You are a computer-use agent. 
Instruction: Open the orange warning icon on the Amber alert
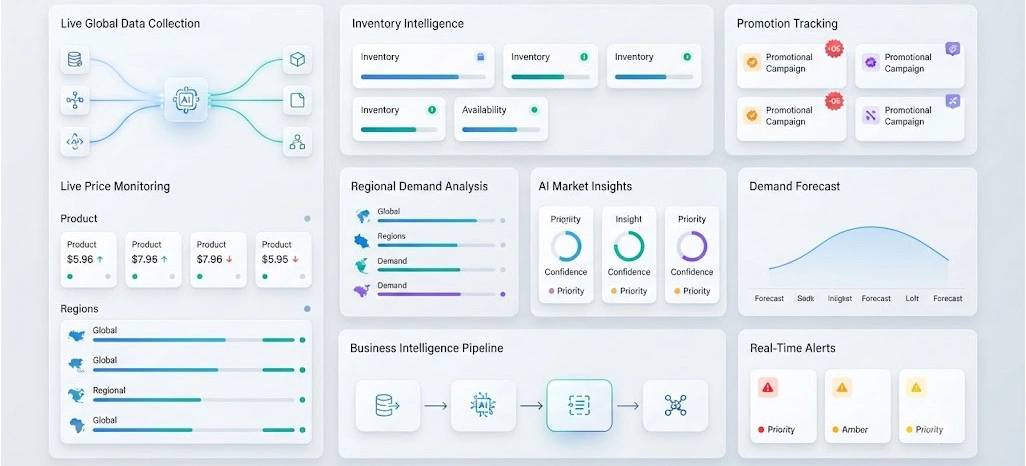pyautogui.click(x=841, y=387)
